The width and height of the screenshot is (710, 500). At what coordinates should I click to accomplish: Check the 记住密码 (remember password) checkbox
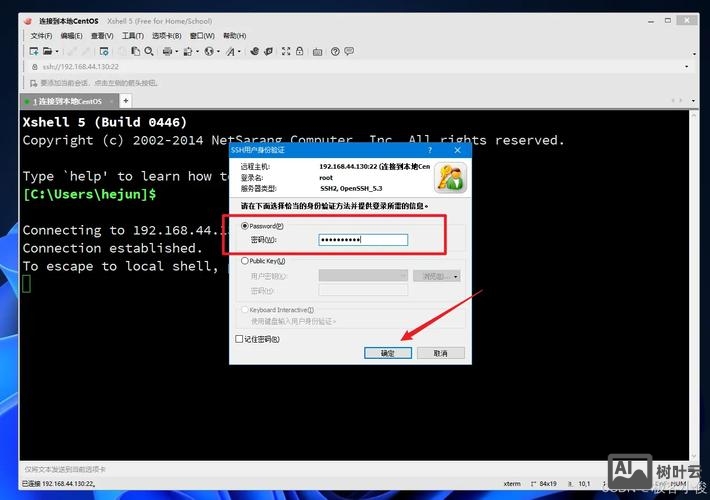[x=239, y=339]
